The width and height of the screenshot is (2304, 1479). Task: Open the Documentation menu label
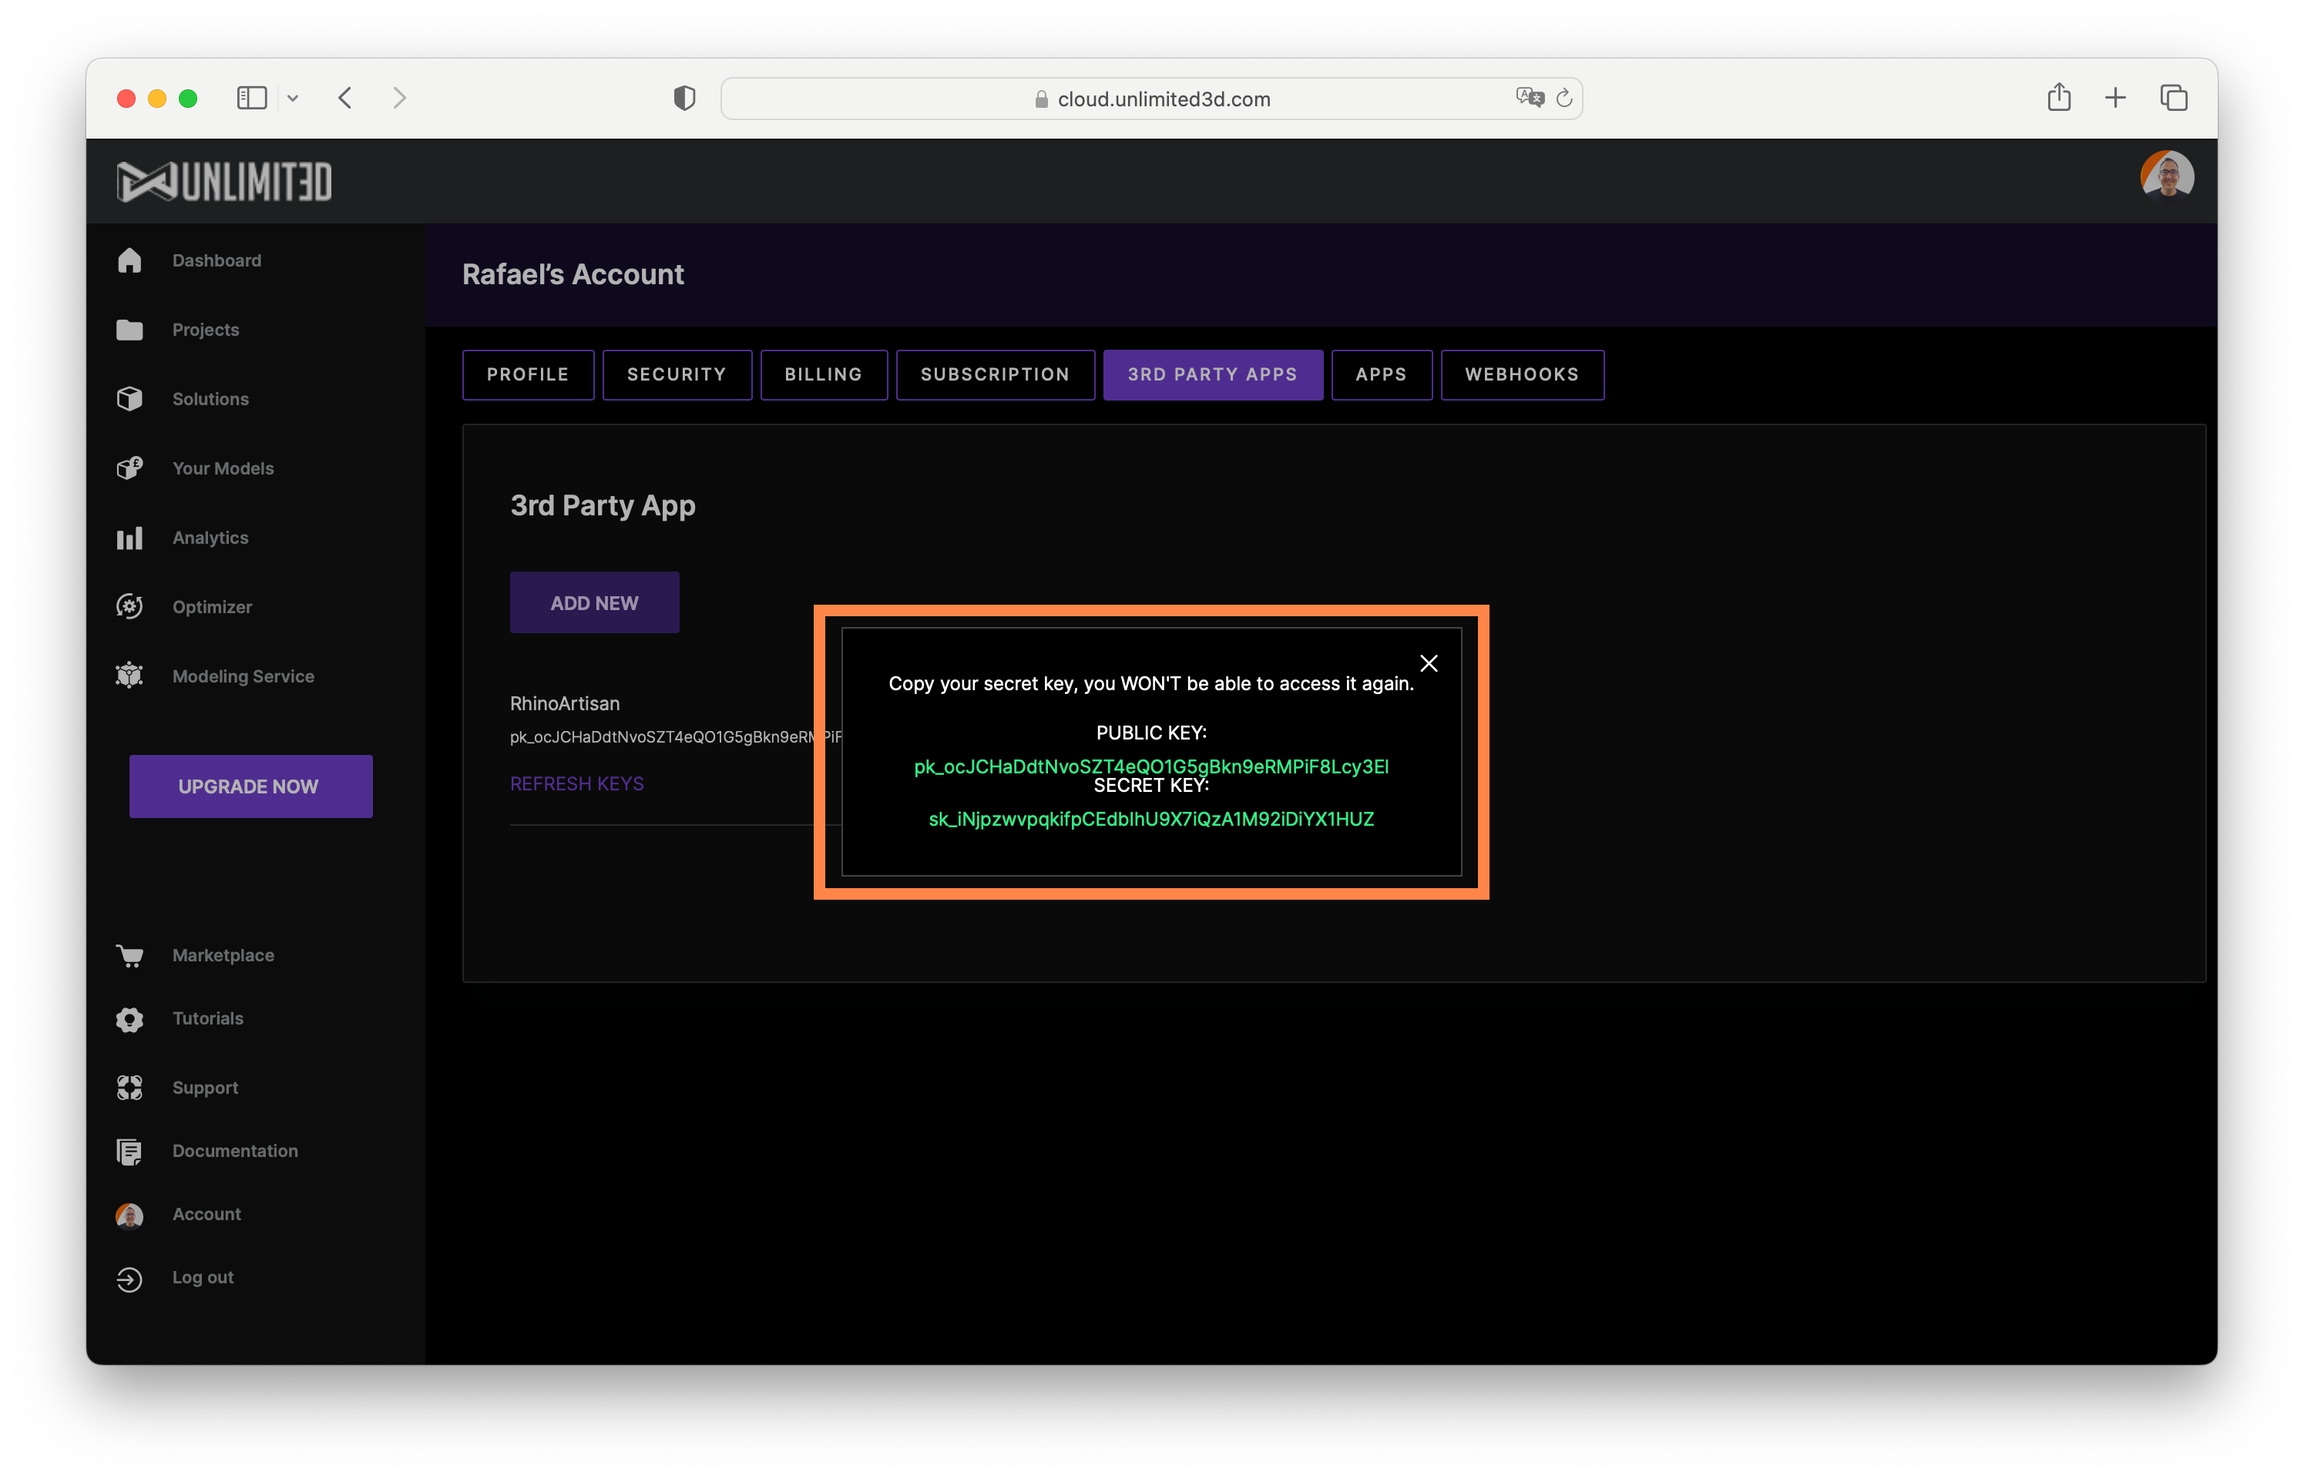click(x=235, y=1151)
